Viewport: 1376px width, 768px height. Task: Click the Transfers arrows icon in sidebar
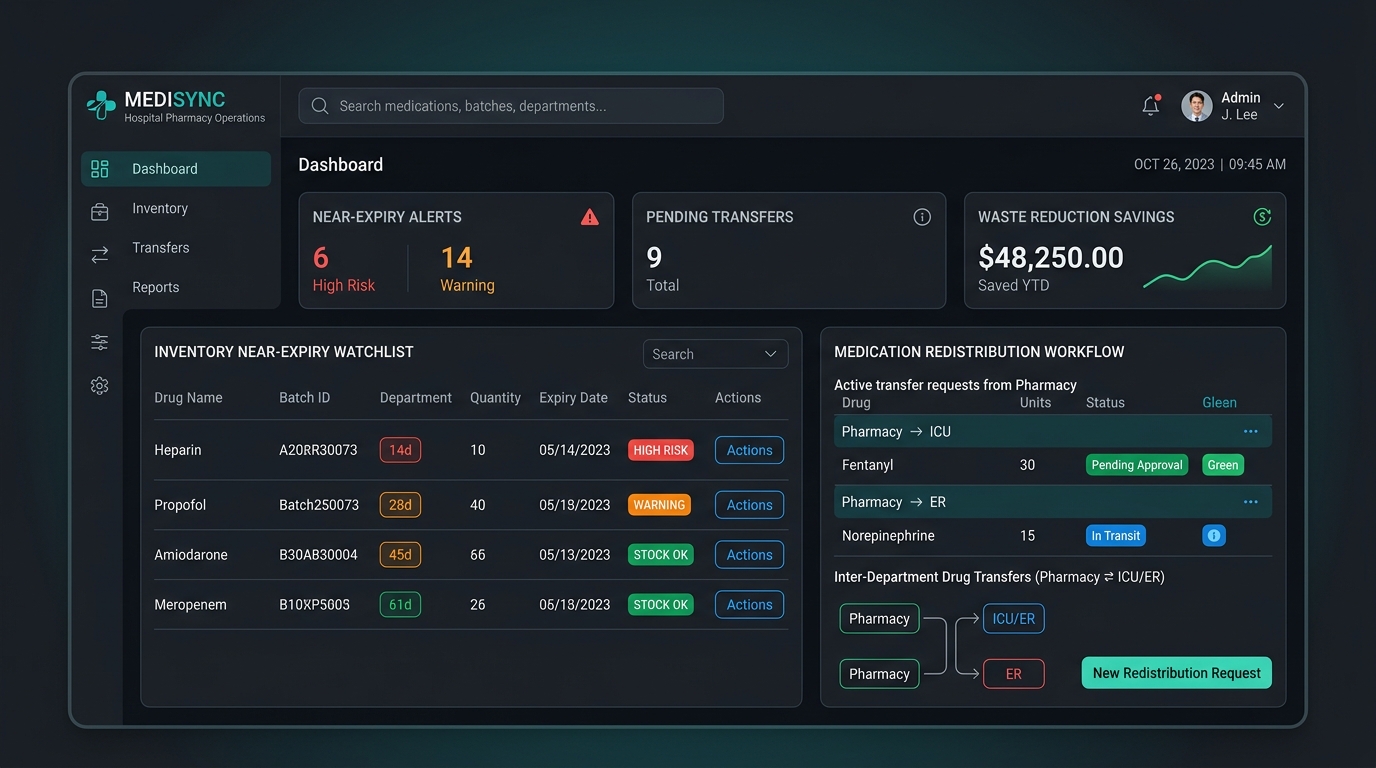[100, 255]
